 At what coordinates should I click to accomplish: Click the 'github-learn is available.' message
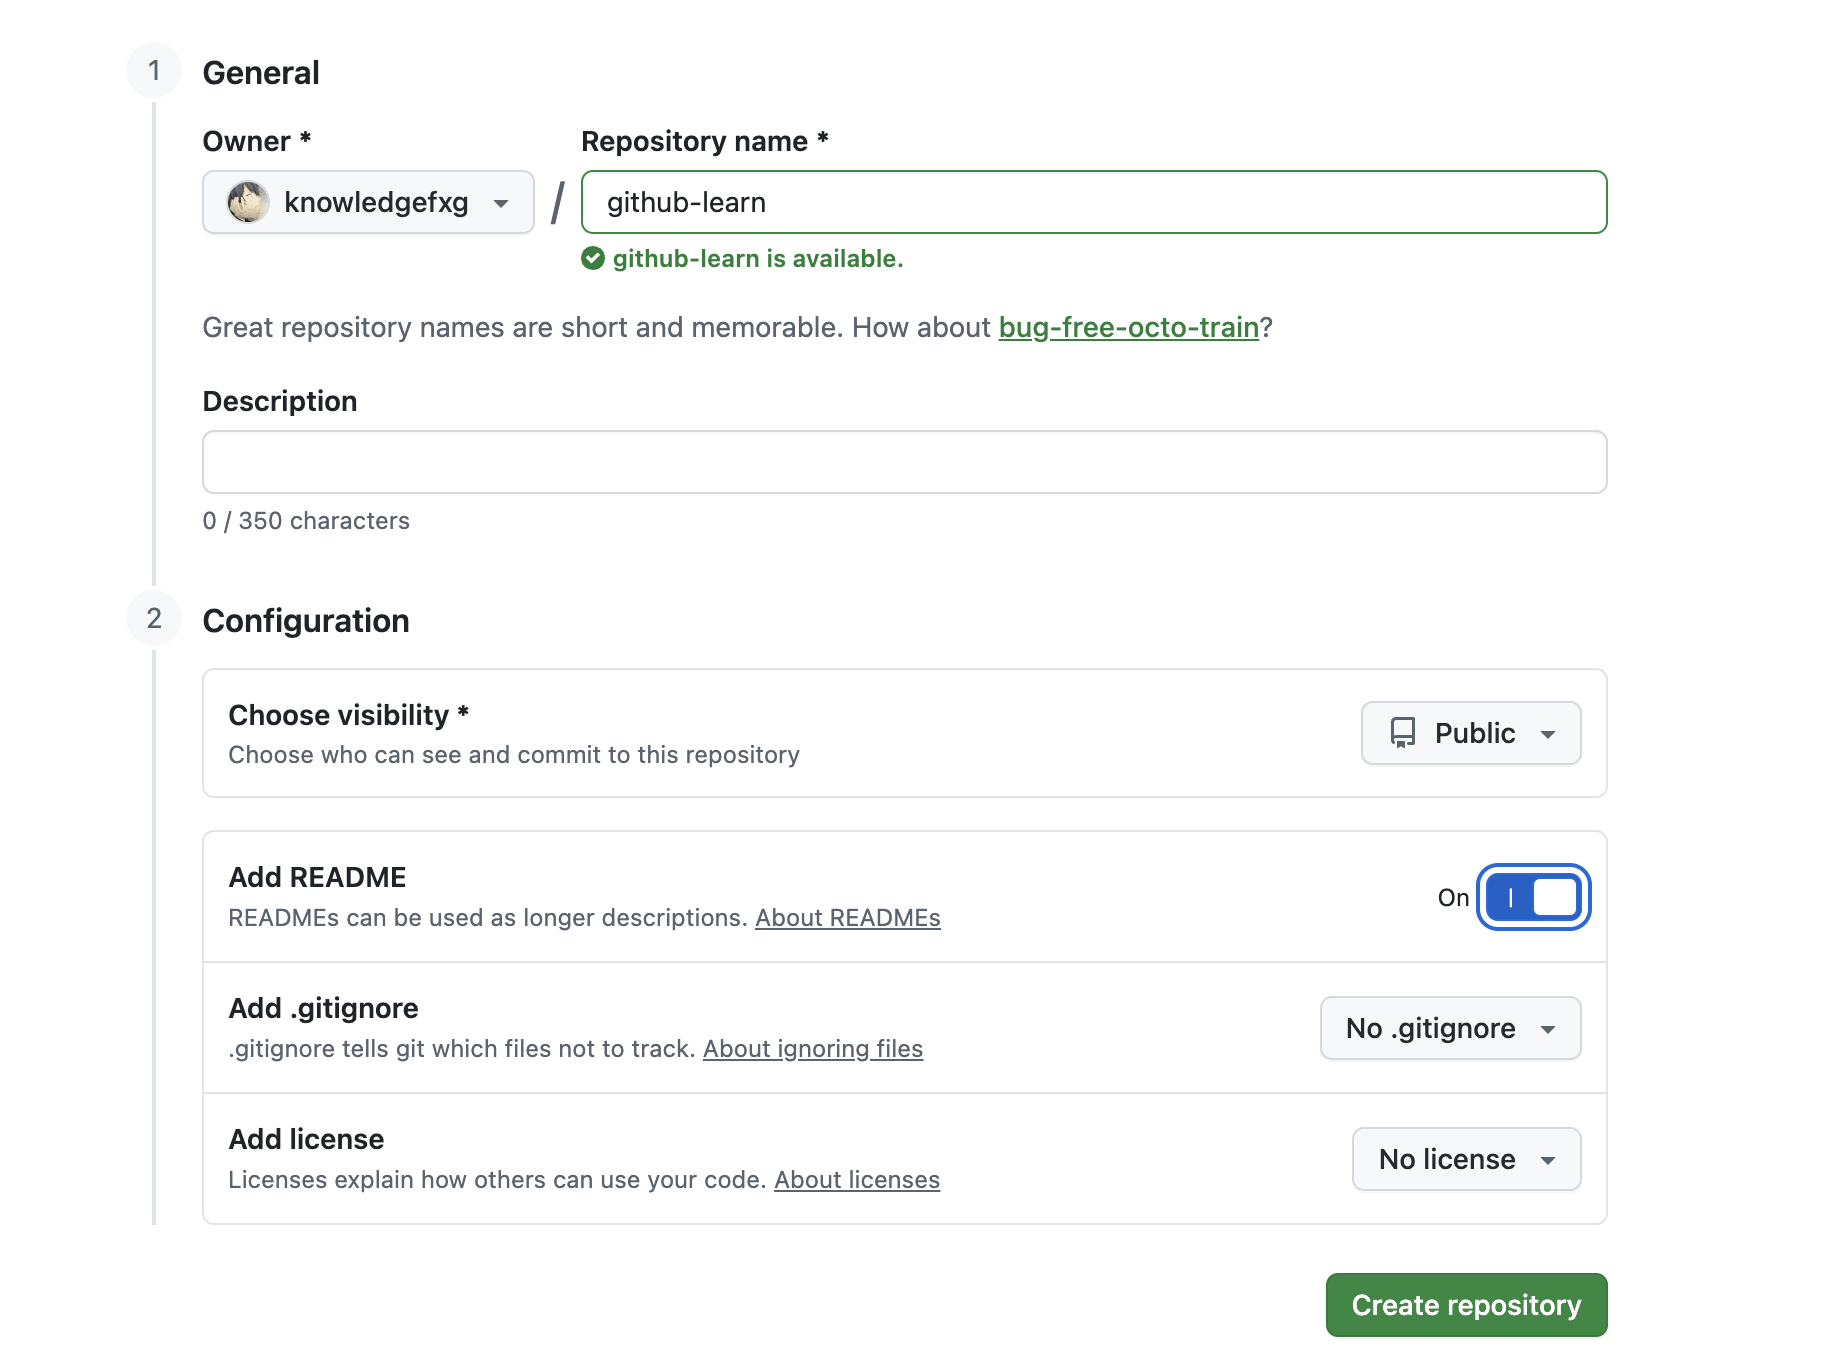[758, 259]
